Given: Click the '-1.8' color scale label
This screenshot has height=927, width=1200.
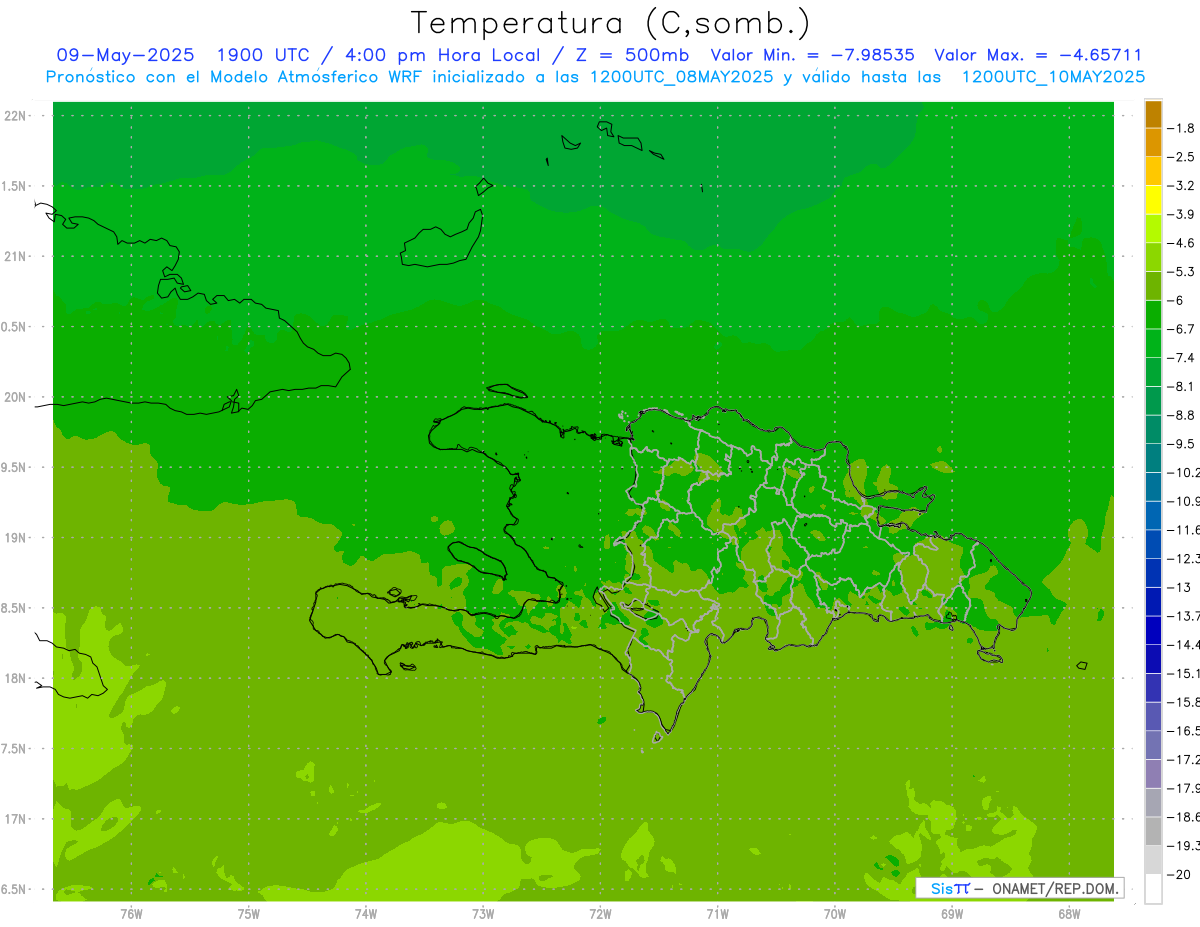Looking at the screenshot, I should [1181, 128].
